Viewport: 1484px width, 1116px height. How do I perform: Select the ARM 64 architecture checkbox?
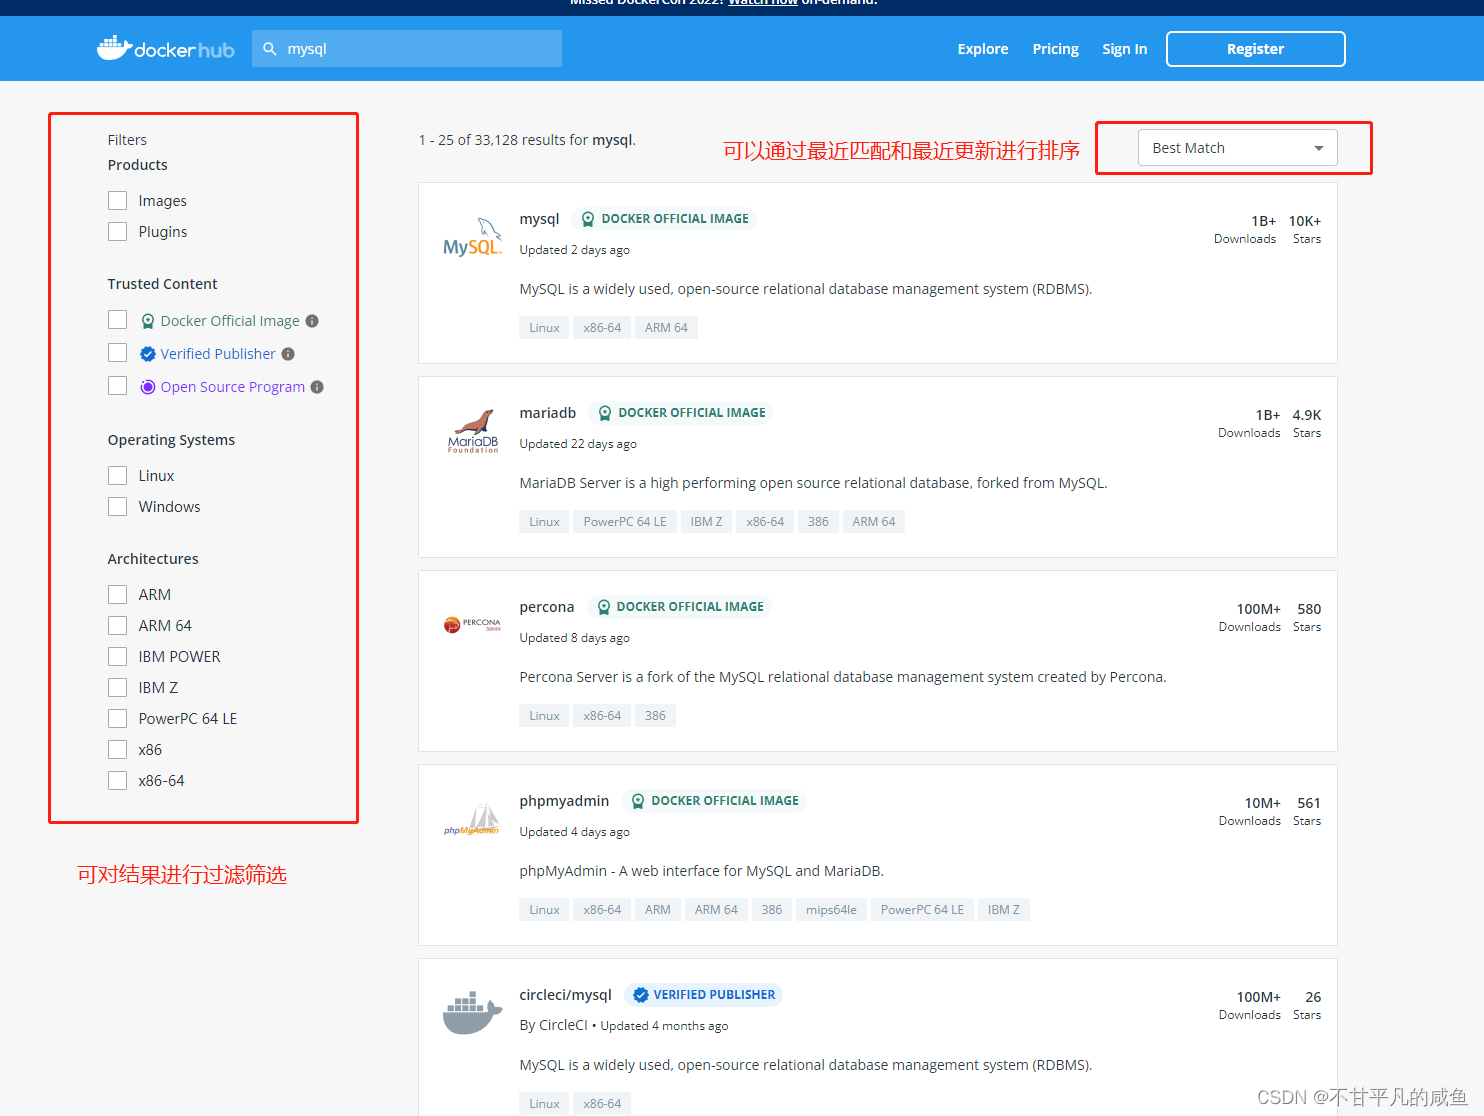tap(118, 626)
